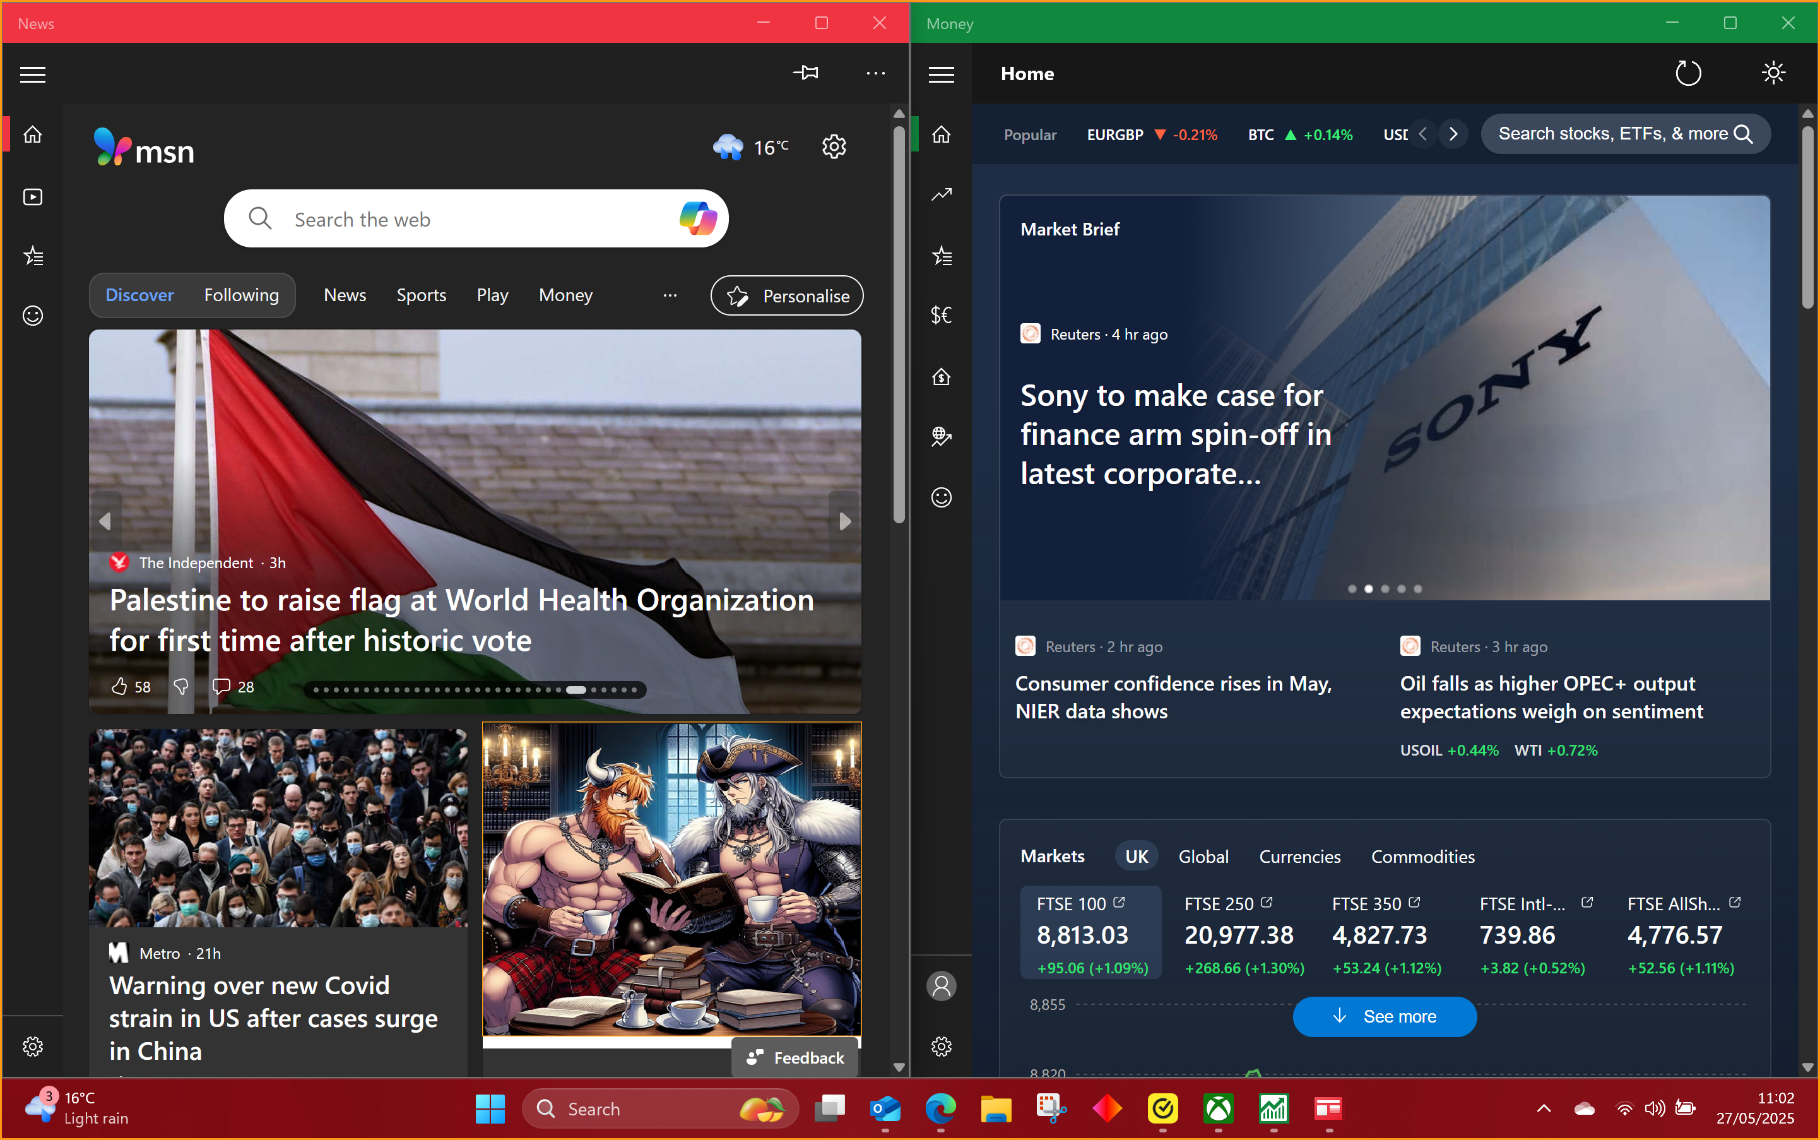Go to Money app Home sidebar icon

941,135
